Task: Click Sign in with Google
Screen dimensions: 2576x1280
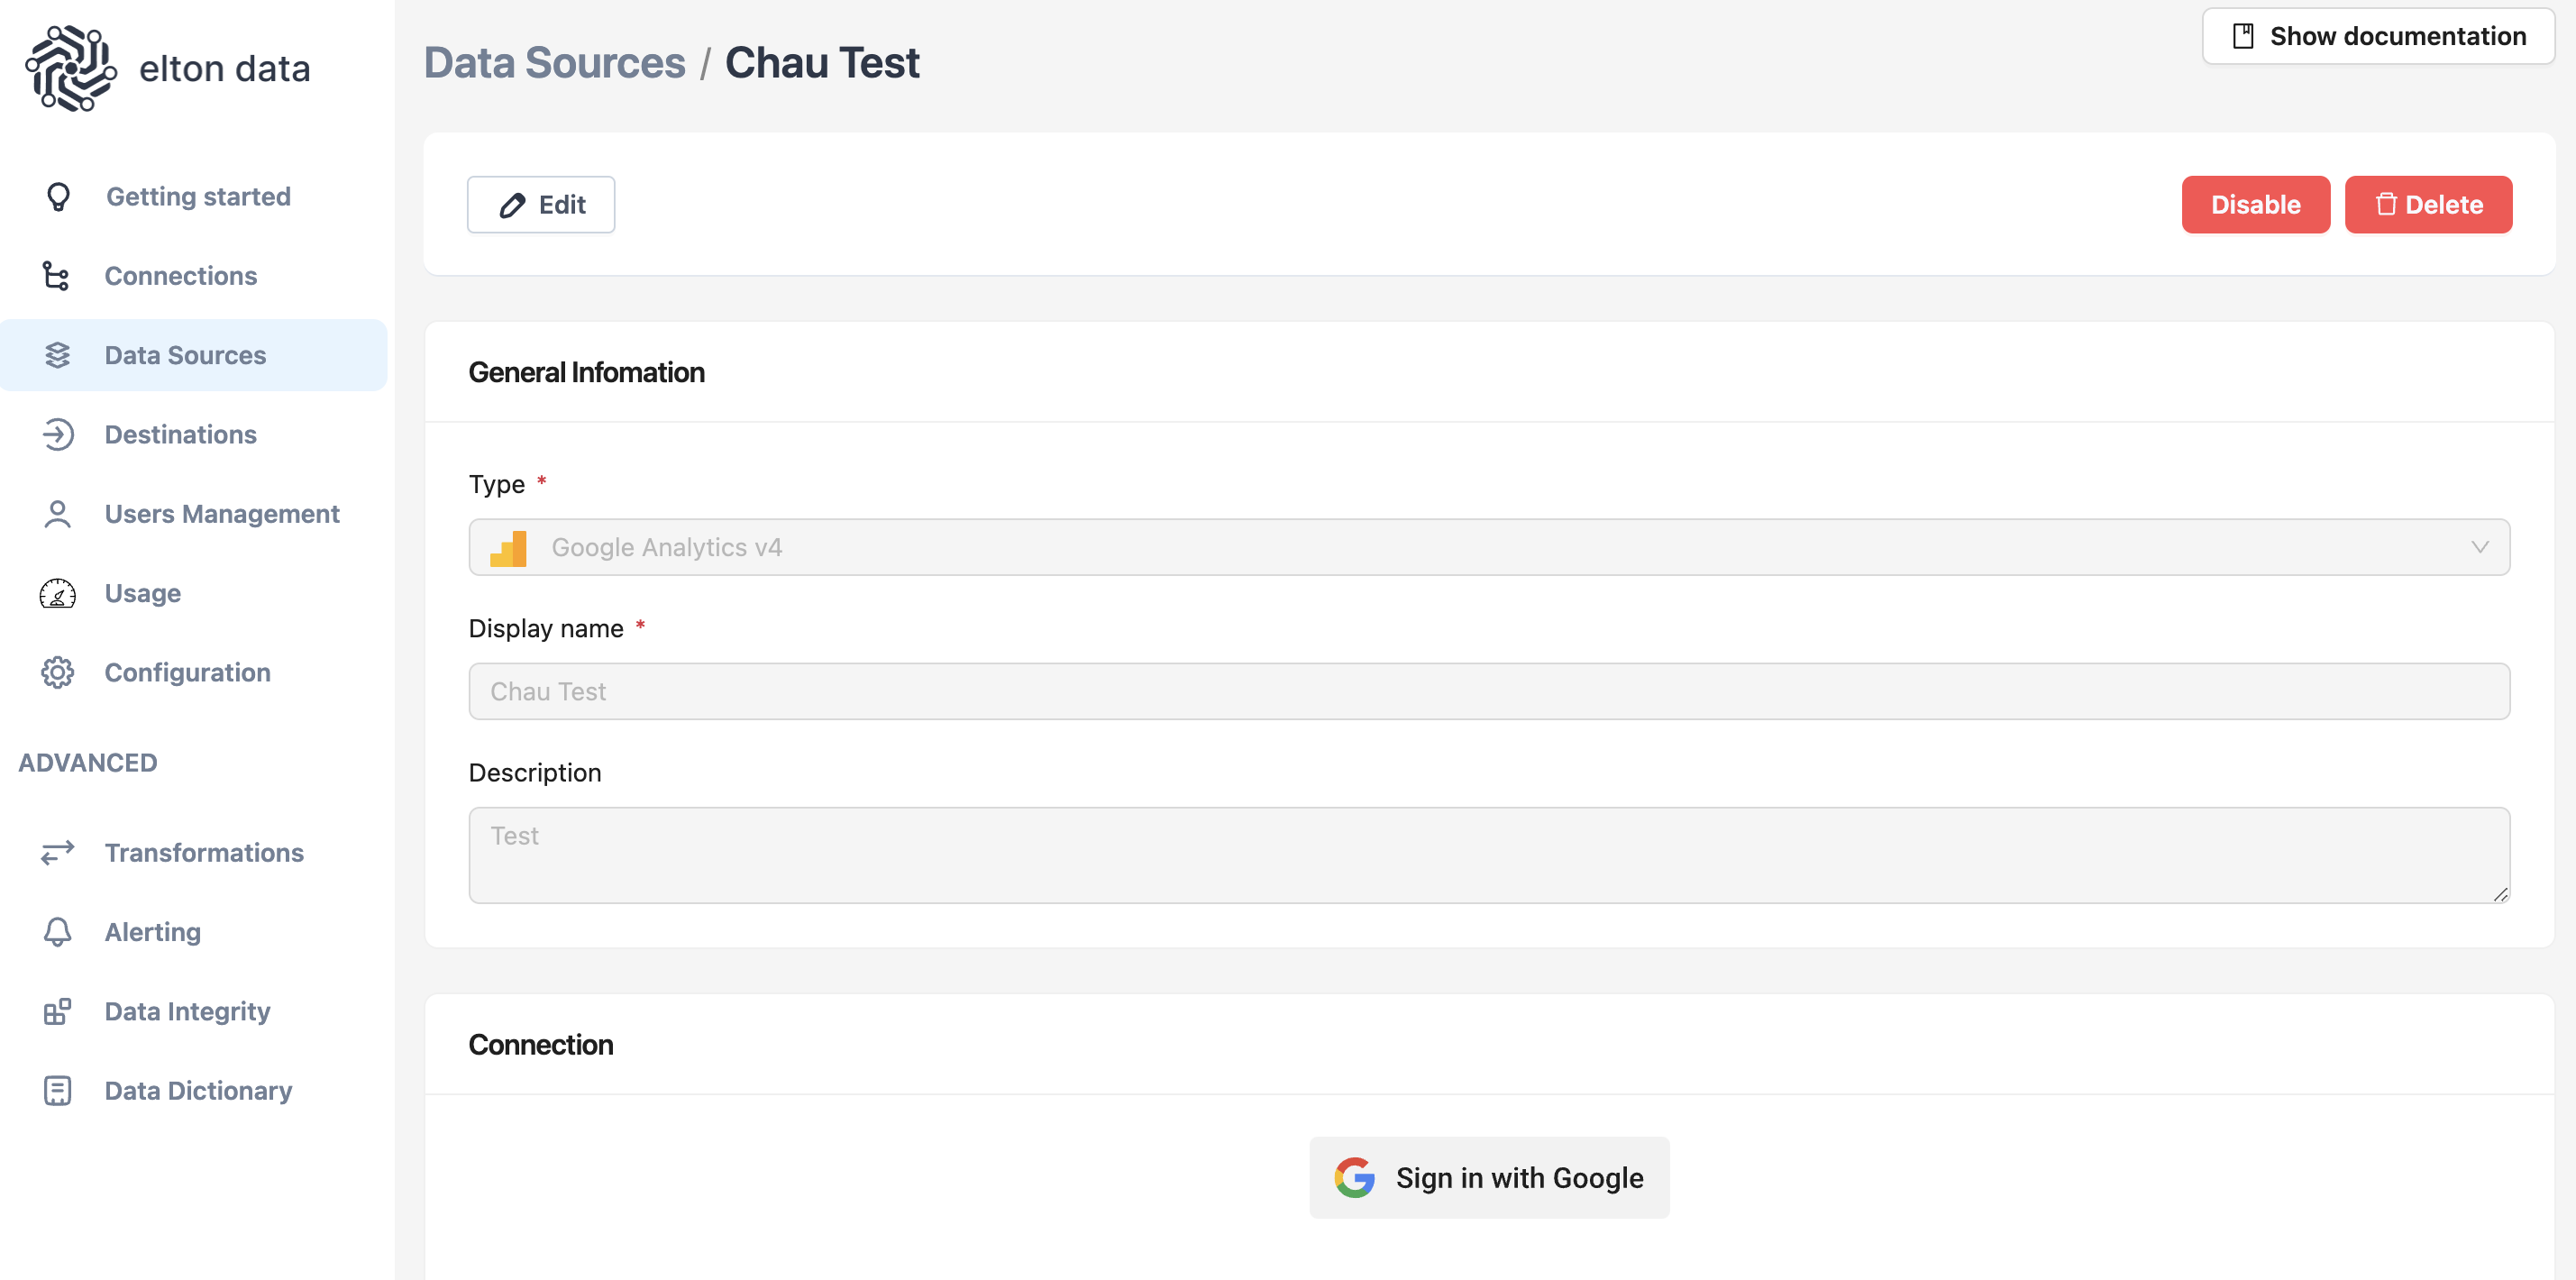Action: [1489, 1178]
